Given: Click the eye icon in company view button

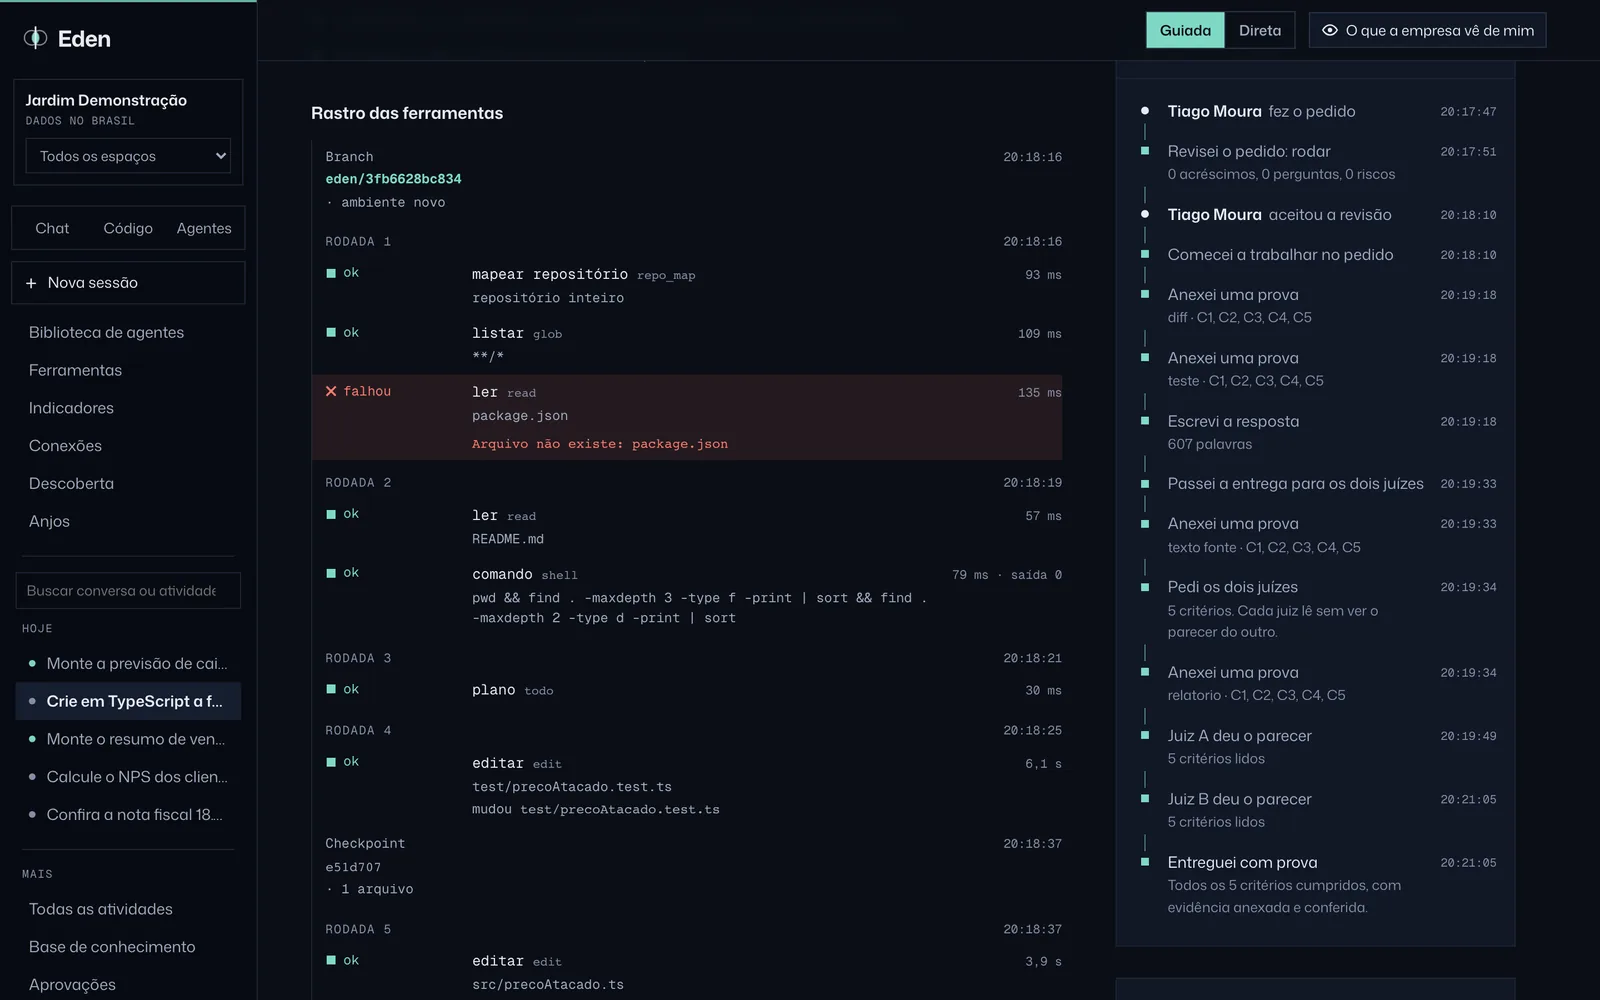Looking at the screenshot, I should (1329, 30).
